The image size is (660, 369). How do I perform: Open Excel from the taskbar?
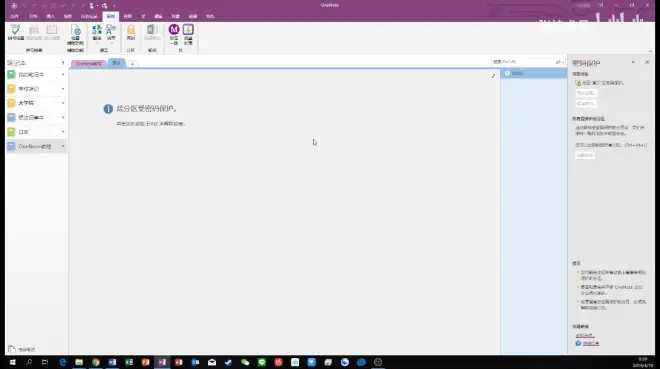coord(129,362)
